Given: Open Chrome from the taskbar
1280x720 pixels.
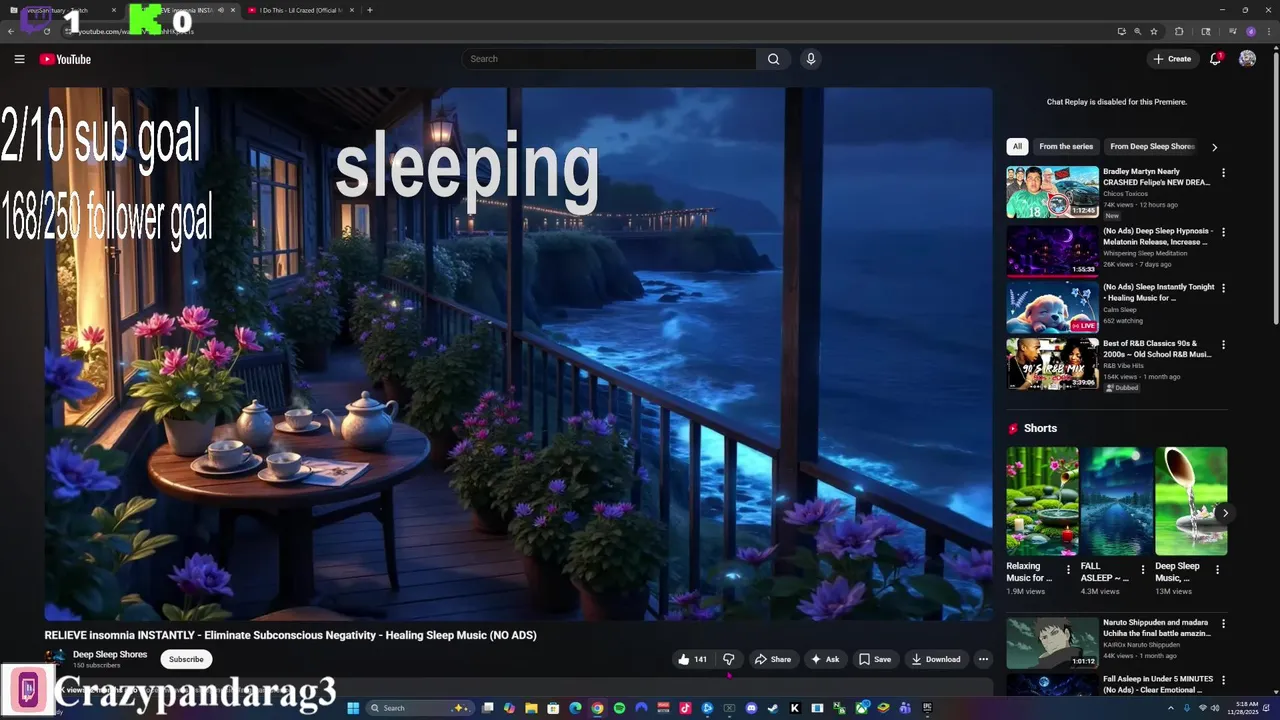Looking at the screenshot, I should [597, 708].
